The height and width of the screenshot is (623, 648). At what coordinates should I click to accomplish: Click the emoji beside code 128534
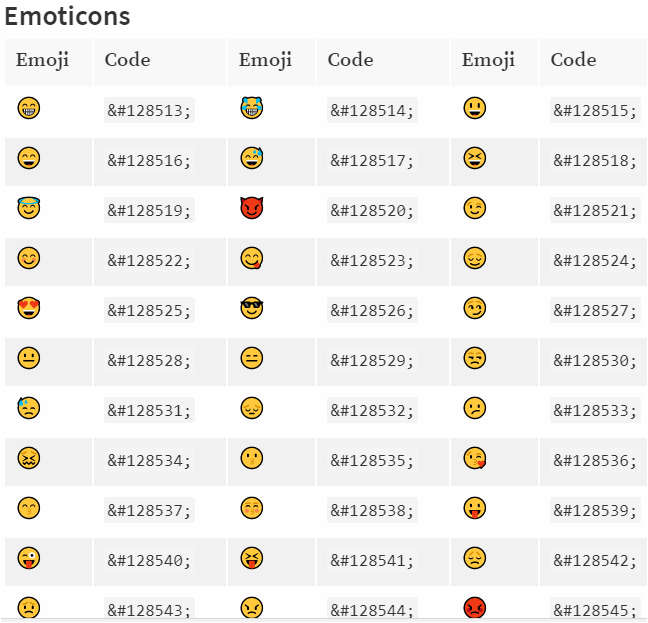(29, 459)
